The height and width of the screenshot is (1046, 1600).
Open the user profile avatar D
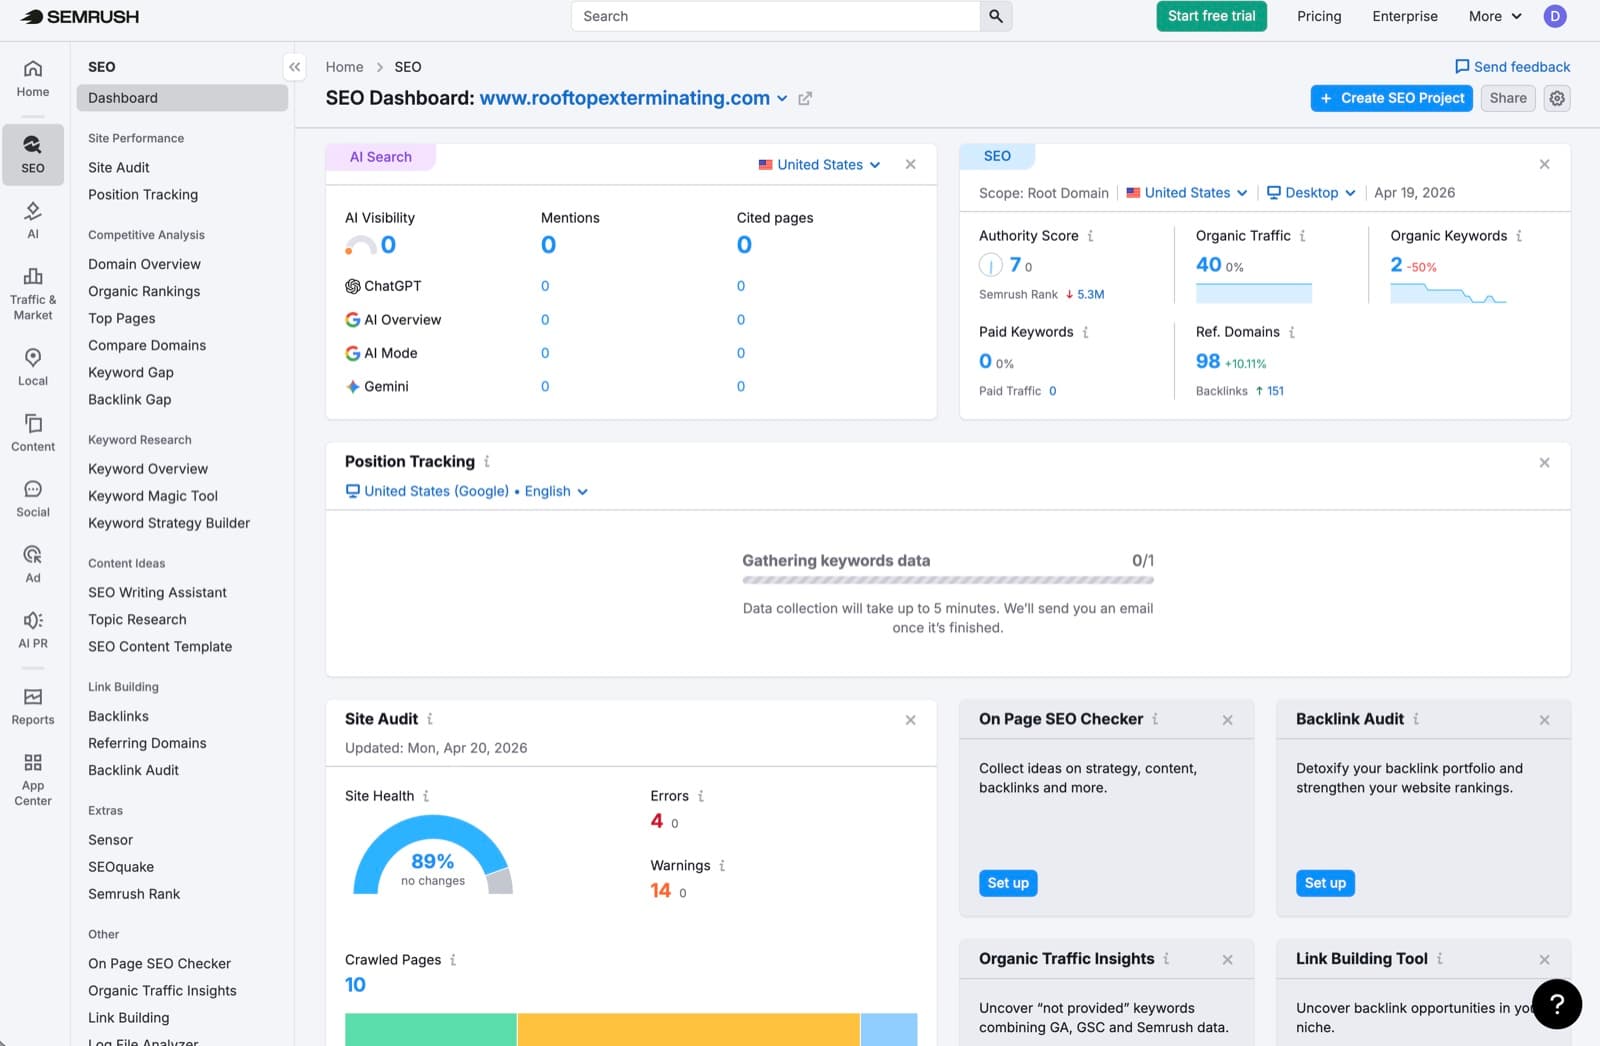pos(1555,16)
